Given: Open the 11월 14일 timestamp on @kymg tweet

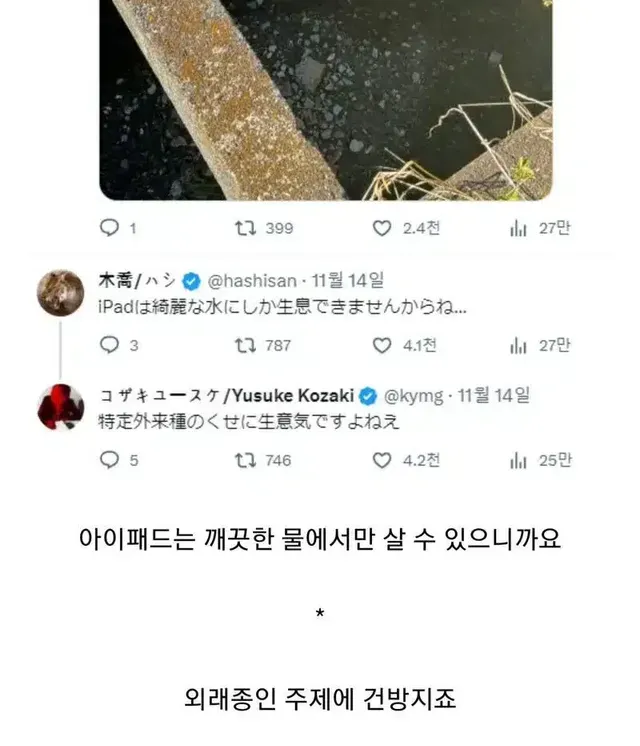Looking at the screenshot, I should tap(493, 395).
